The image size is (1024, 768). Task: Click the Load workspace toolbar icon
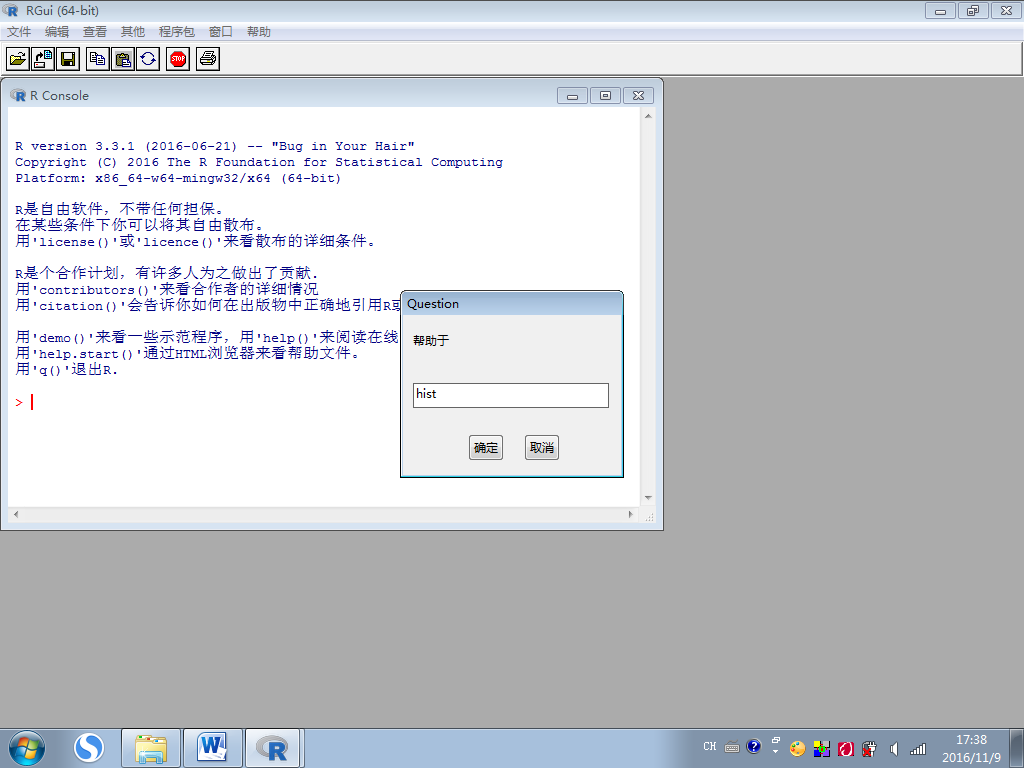[43, 59]
